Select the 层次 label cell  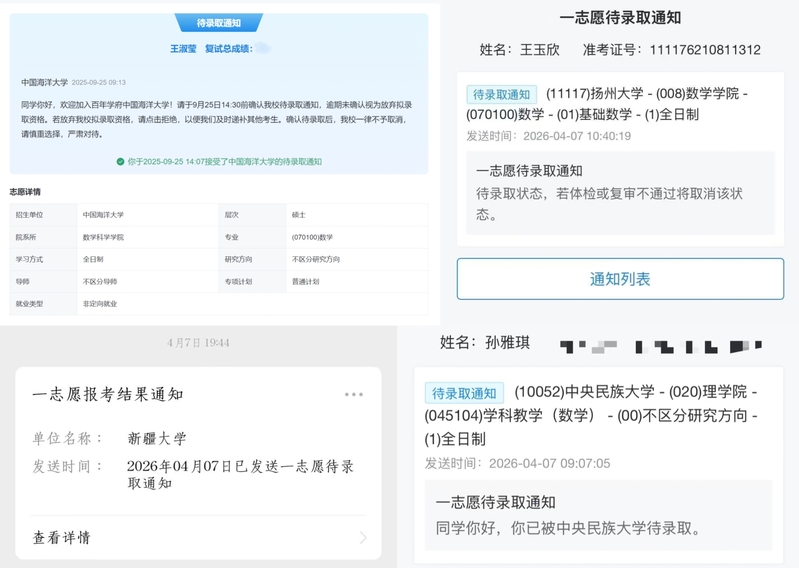pyautogui.click(x=252, y=214)
